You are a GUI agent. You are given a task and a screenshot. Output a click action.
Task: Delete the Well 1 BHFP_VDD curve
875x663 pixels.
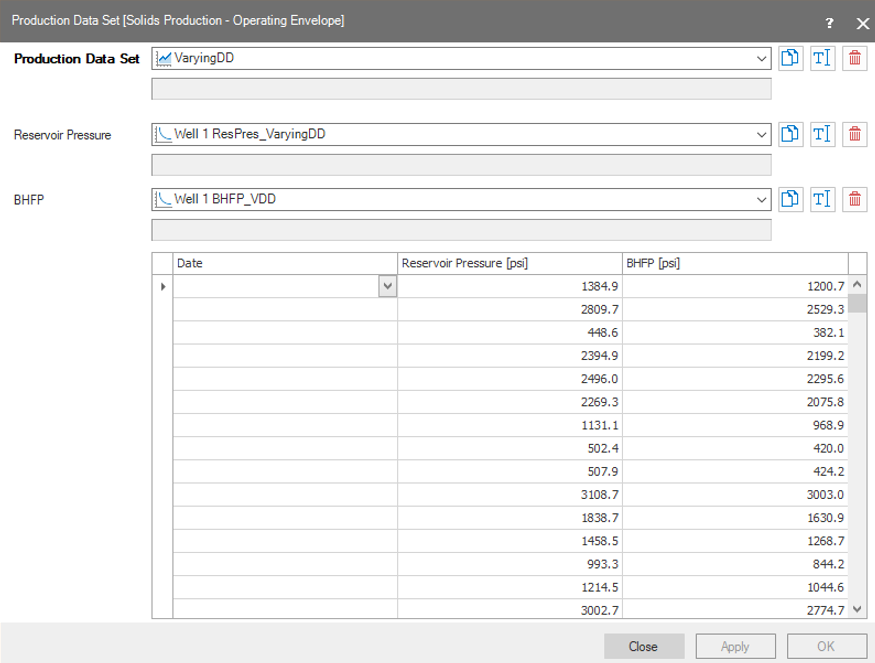click(x=855, y=200)
